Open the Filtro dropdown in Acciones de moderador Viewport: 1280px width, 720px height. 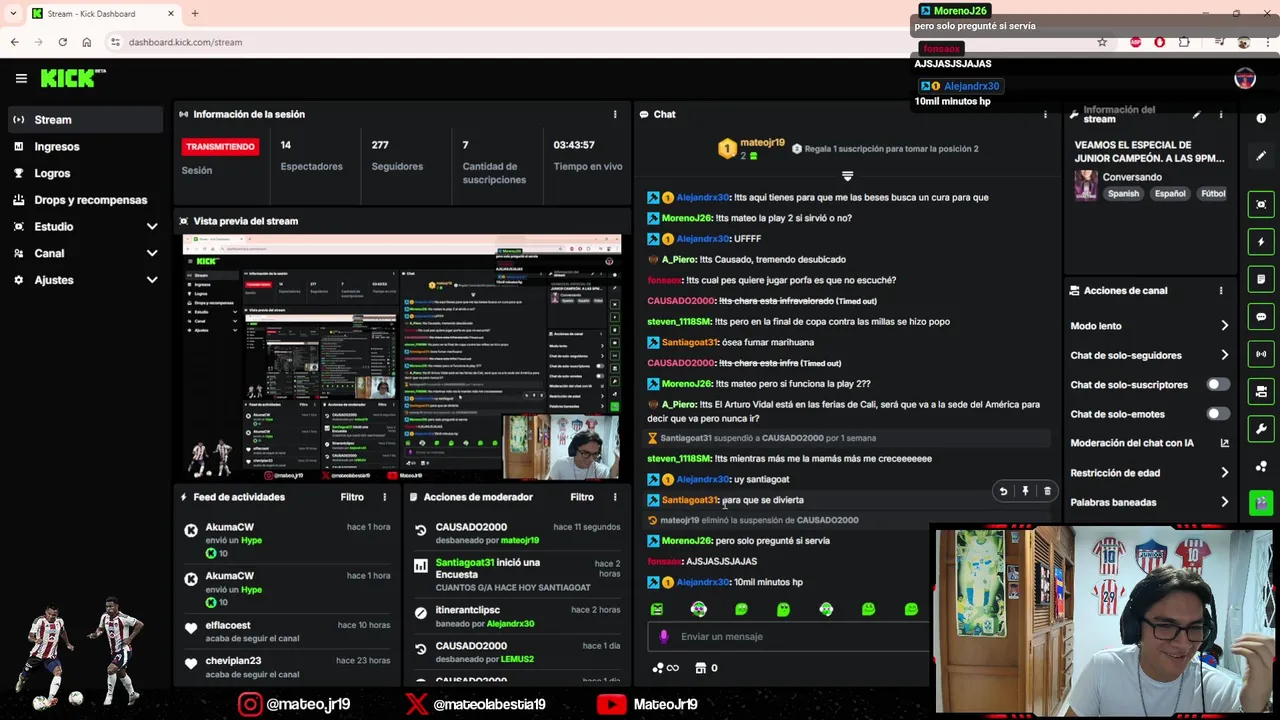pos(582,497)
